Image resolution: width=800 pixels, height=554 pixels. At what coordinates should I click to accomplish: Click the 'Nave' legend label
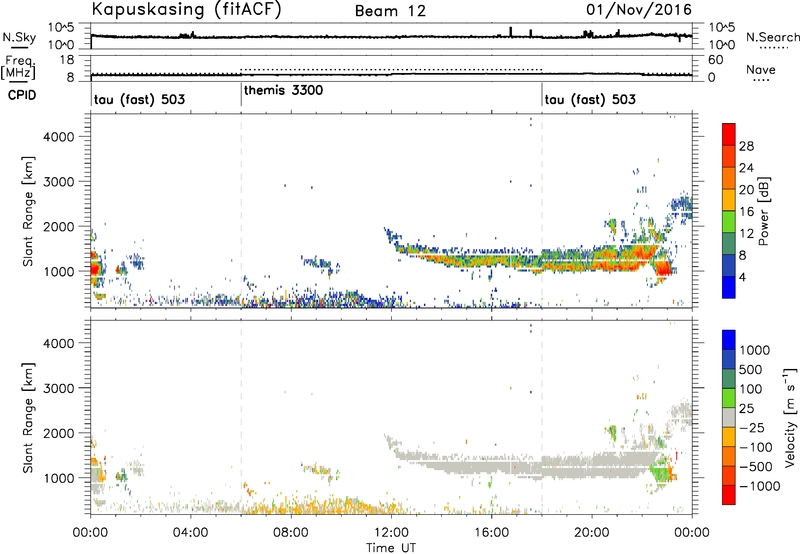(x=761, y=69)
